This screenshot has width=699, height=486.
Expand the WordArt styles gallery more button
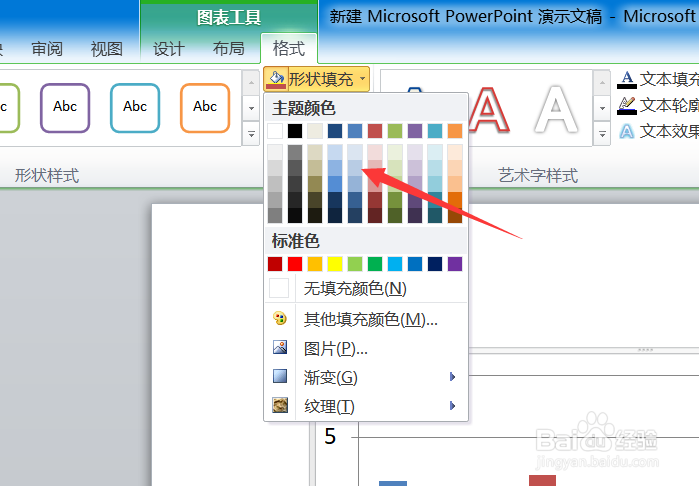602,134
